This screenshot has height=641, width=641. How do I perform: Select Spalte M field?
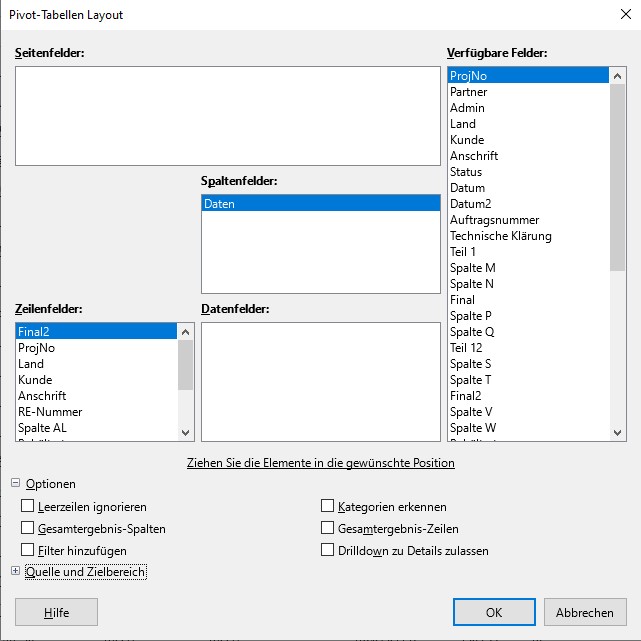coord(528,267)
